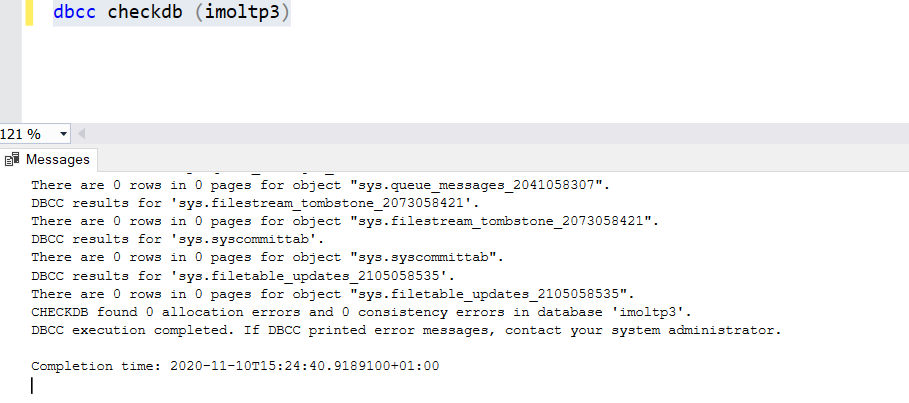Click the Completion time line in messages
909x403 pixels.
[x=235, y=366]
